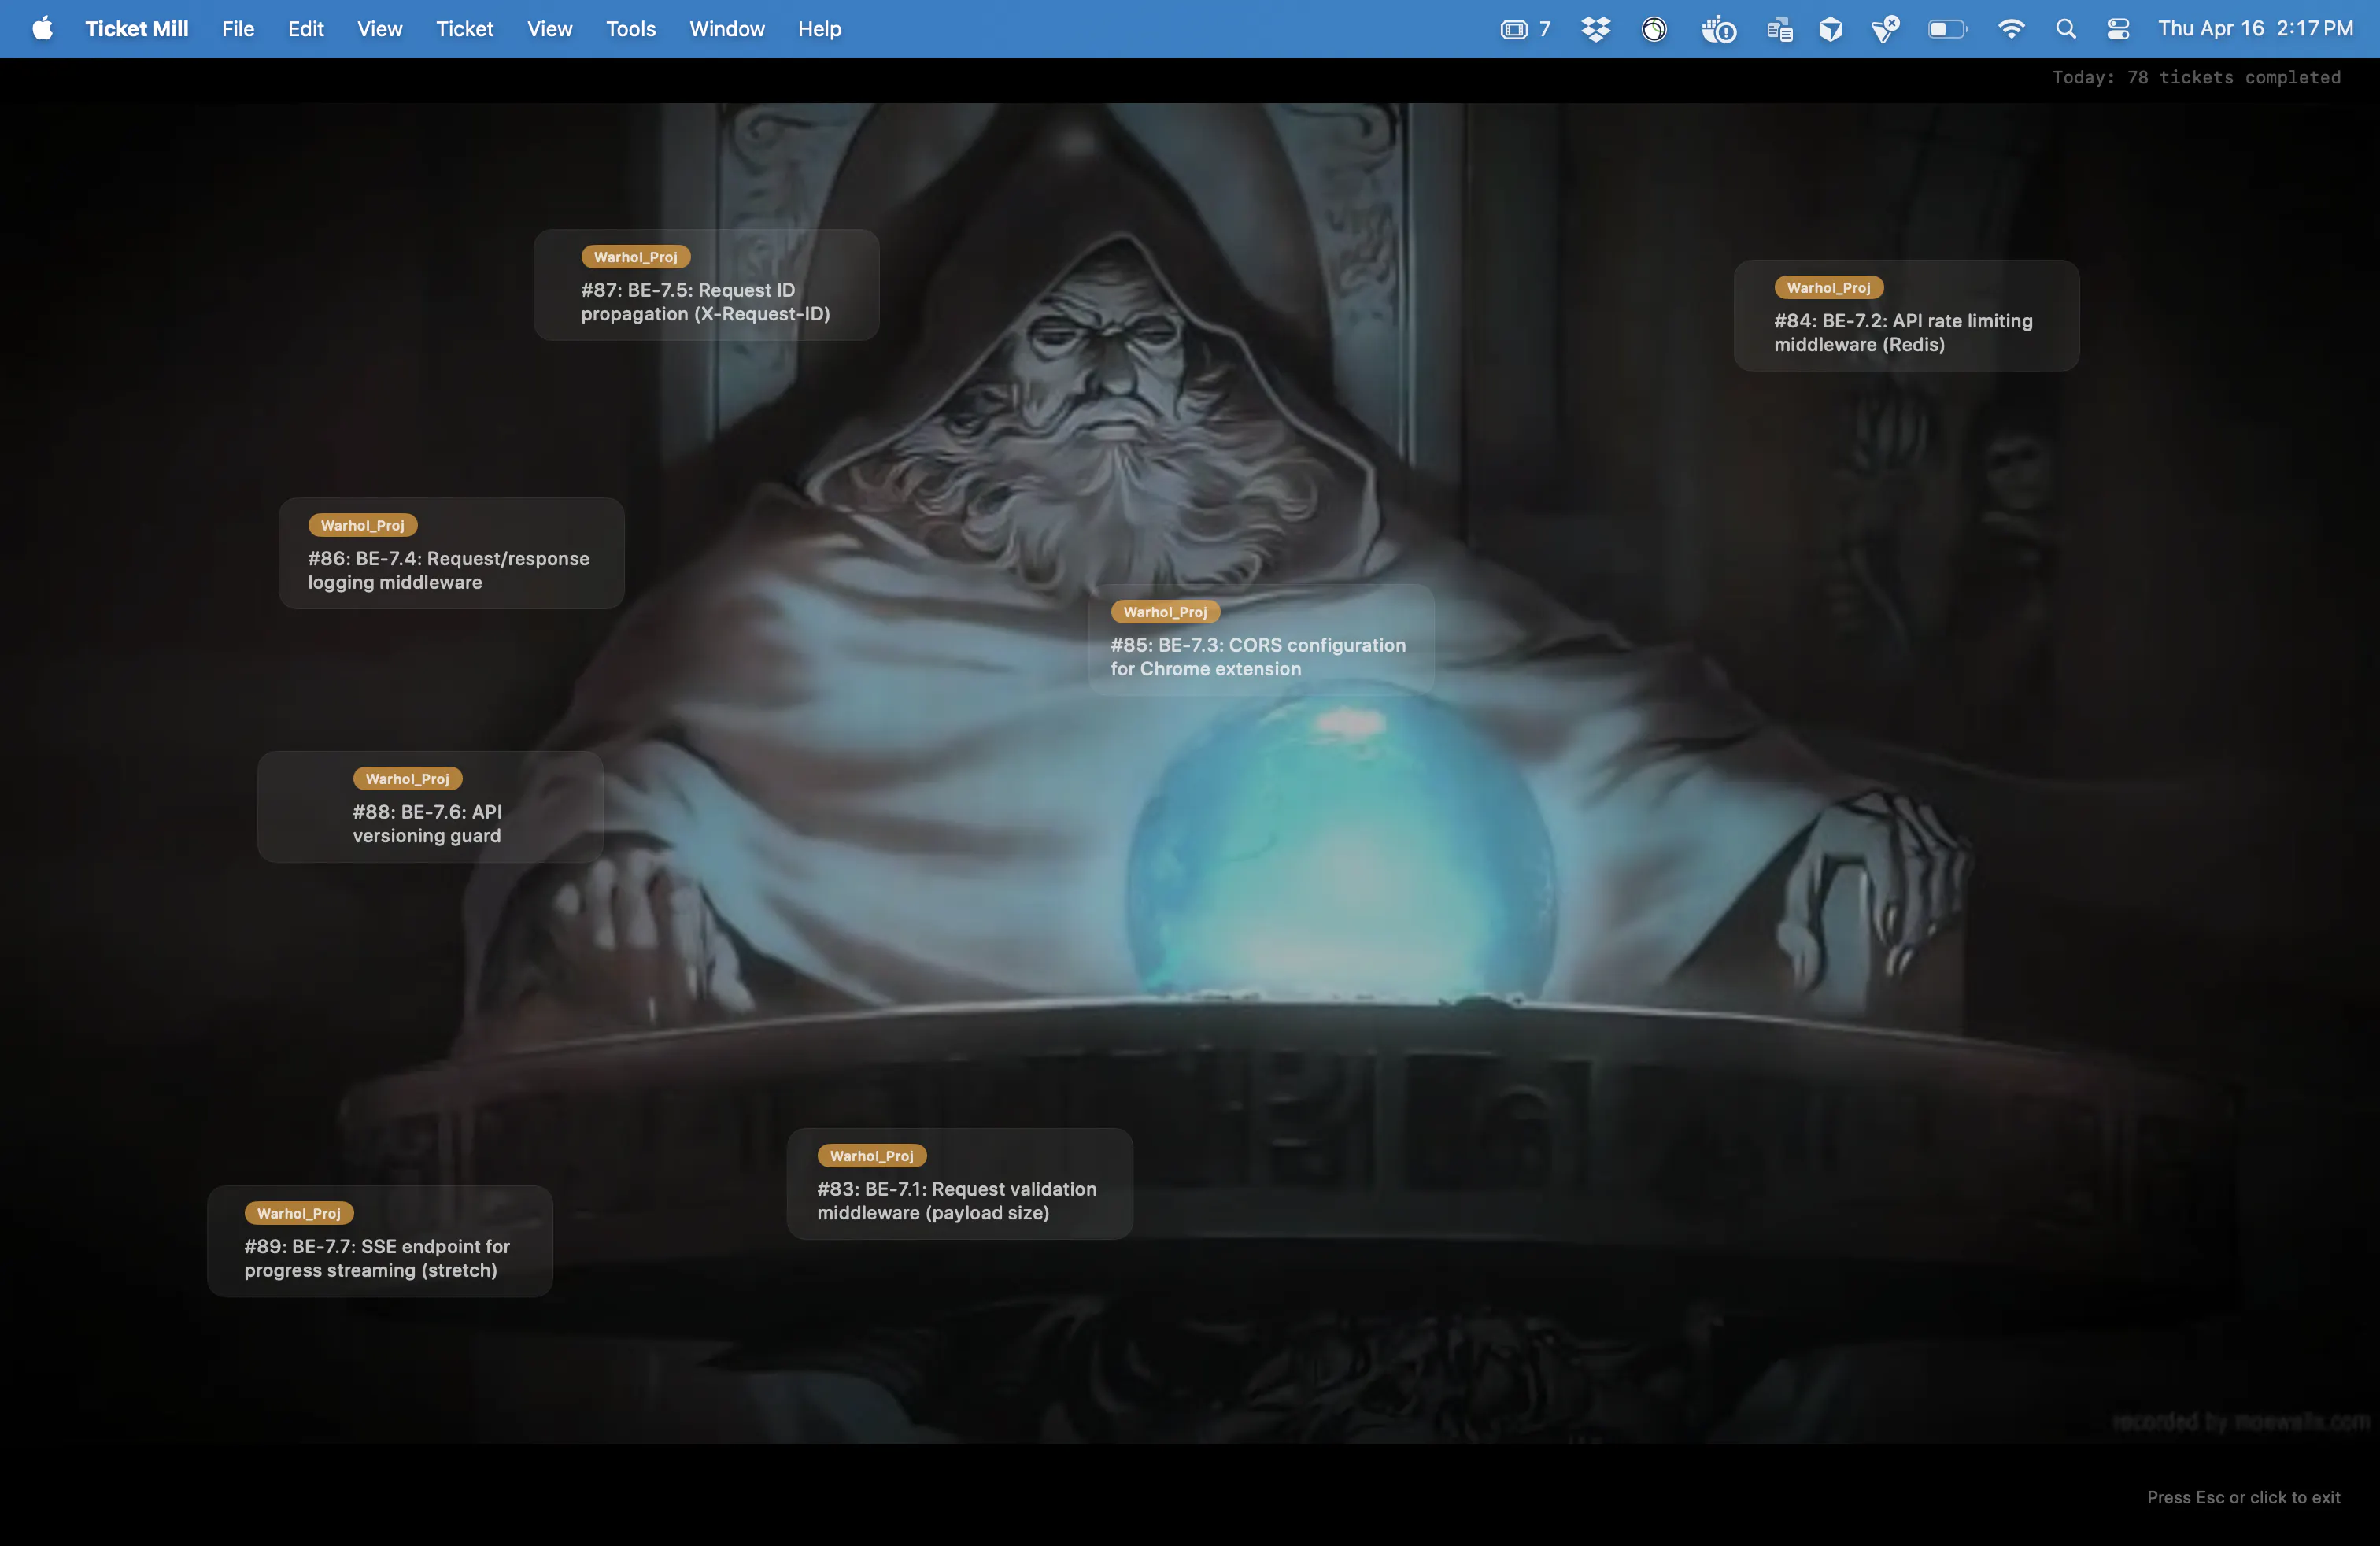Click the Warhol_Proj tag on ticket #88

(407, 779)
